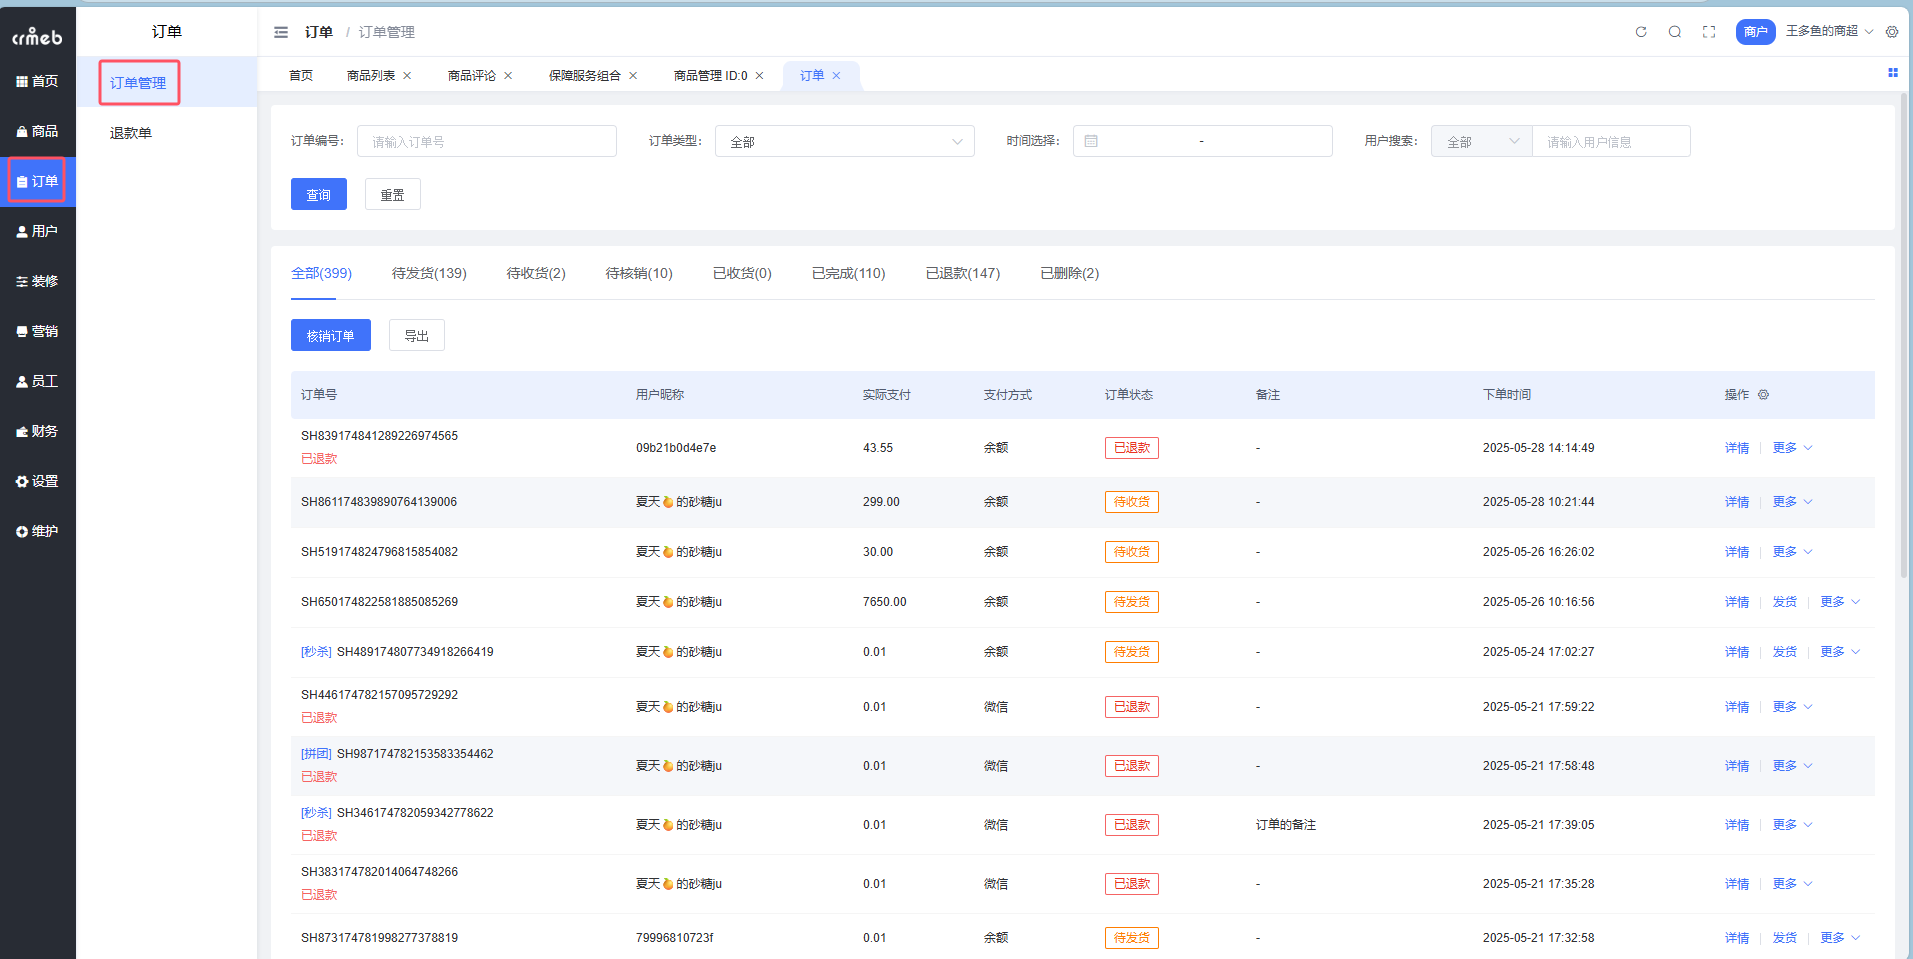Collapse sidebar with hamburger menu icon
This screenshot has width=1913, height=959.
281,32
